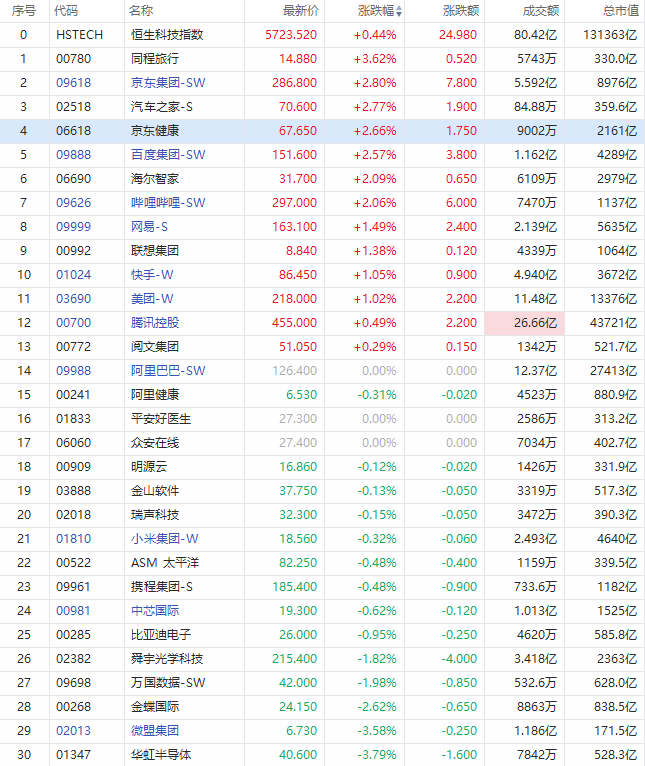
Task: Click stock code 02013 for 微盟集团
Action: pyautogui.click(x=74, y=731)
